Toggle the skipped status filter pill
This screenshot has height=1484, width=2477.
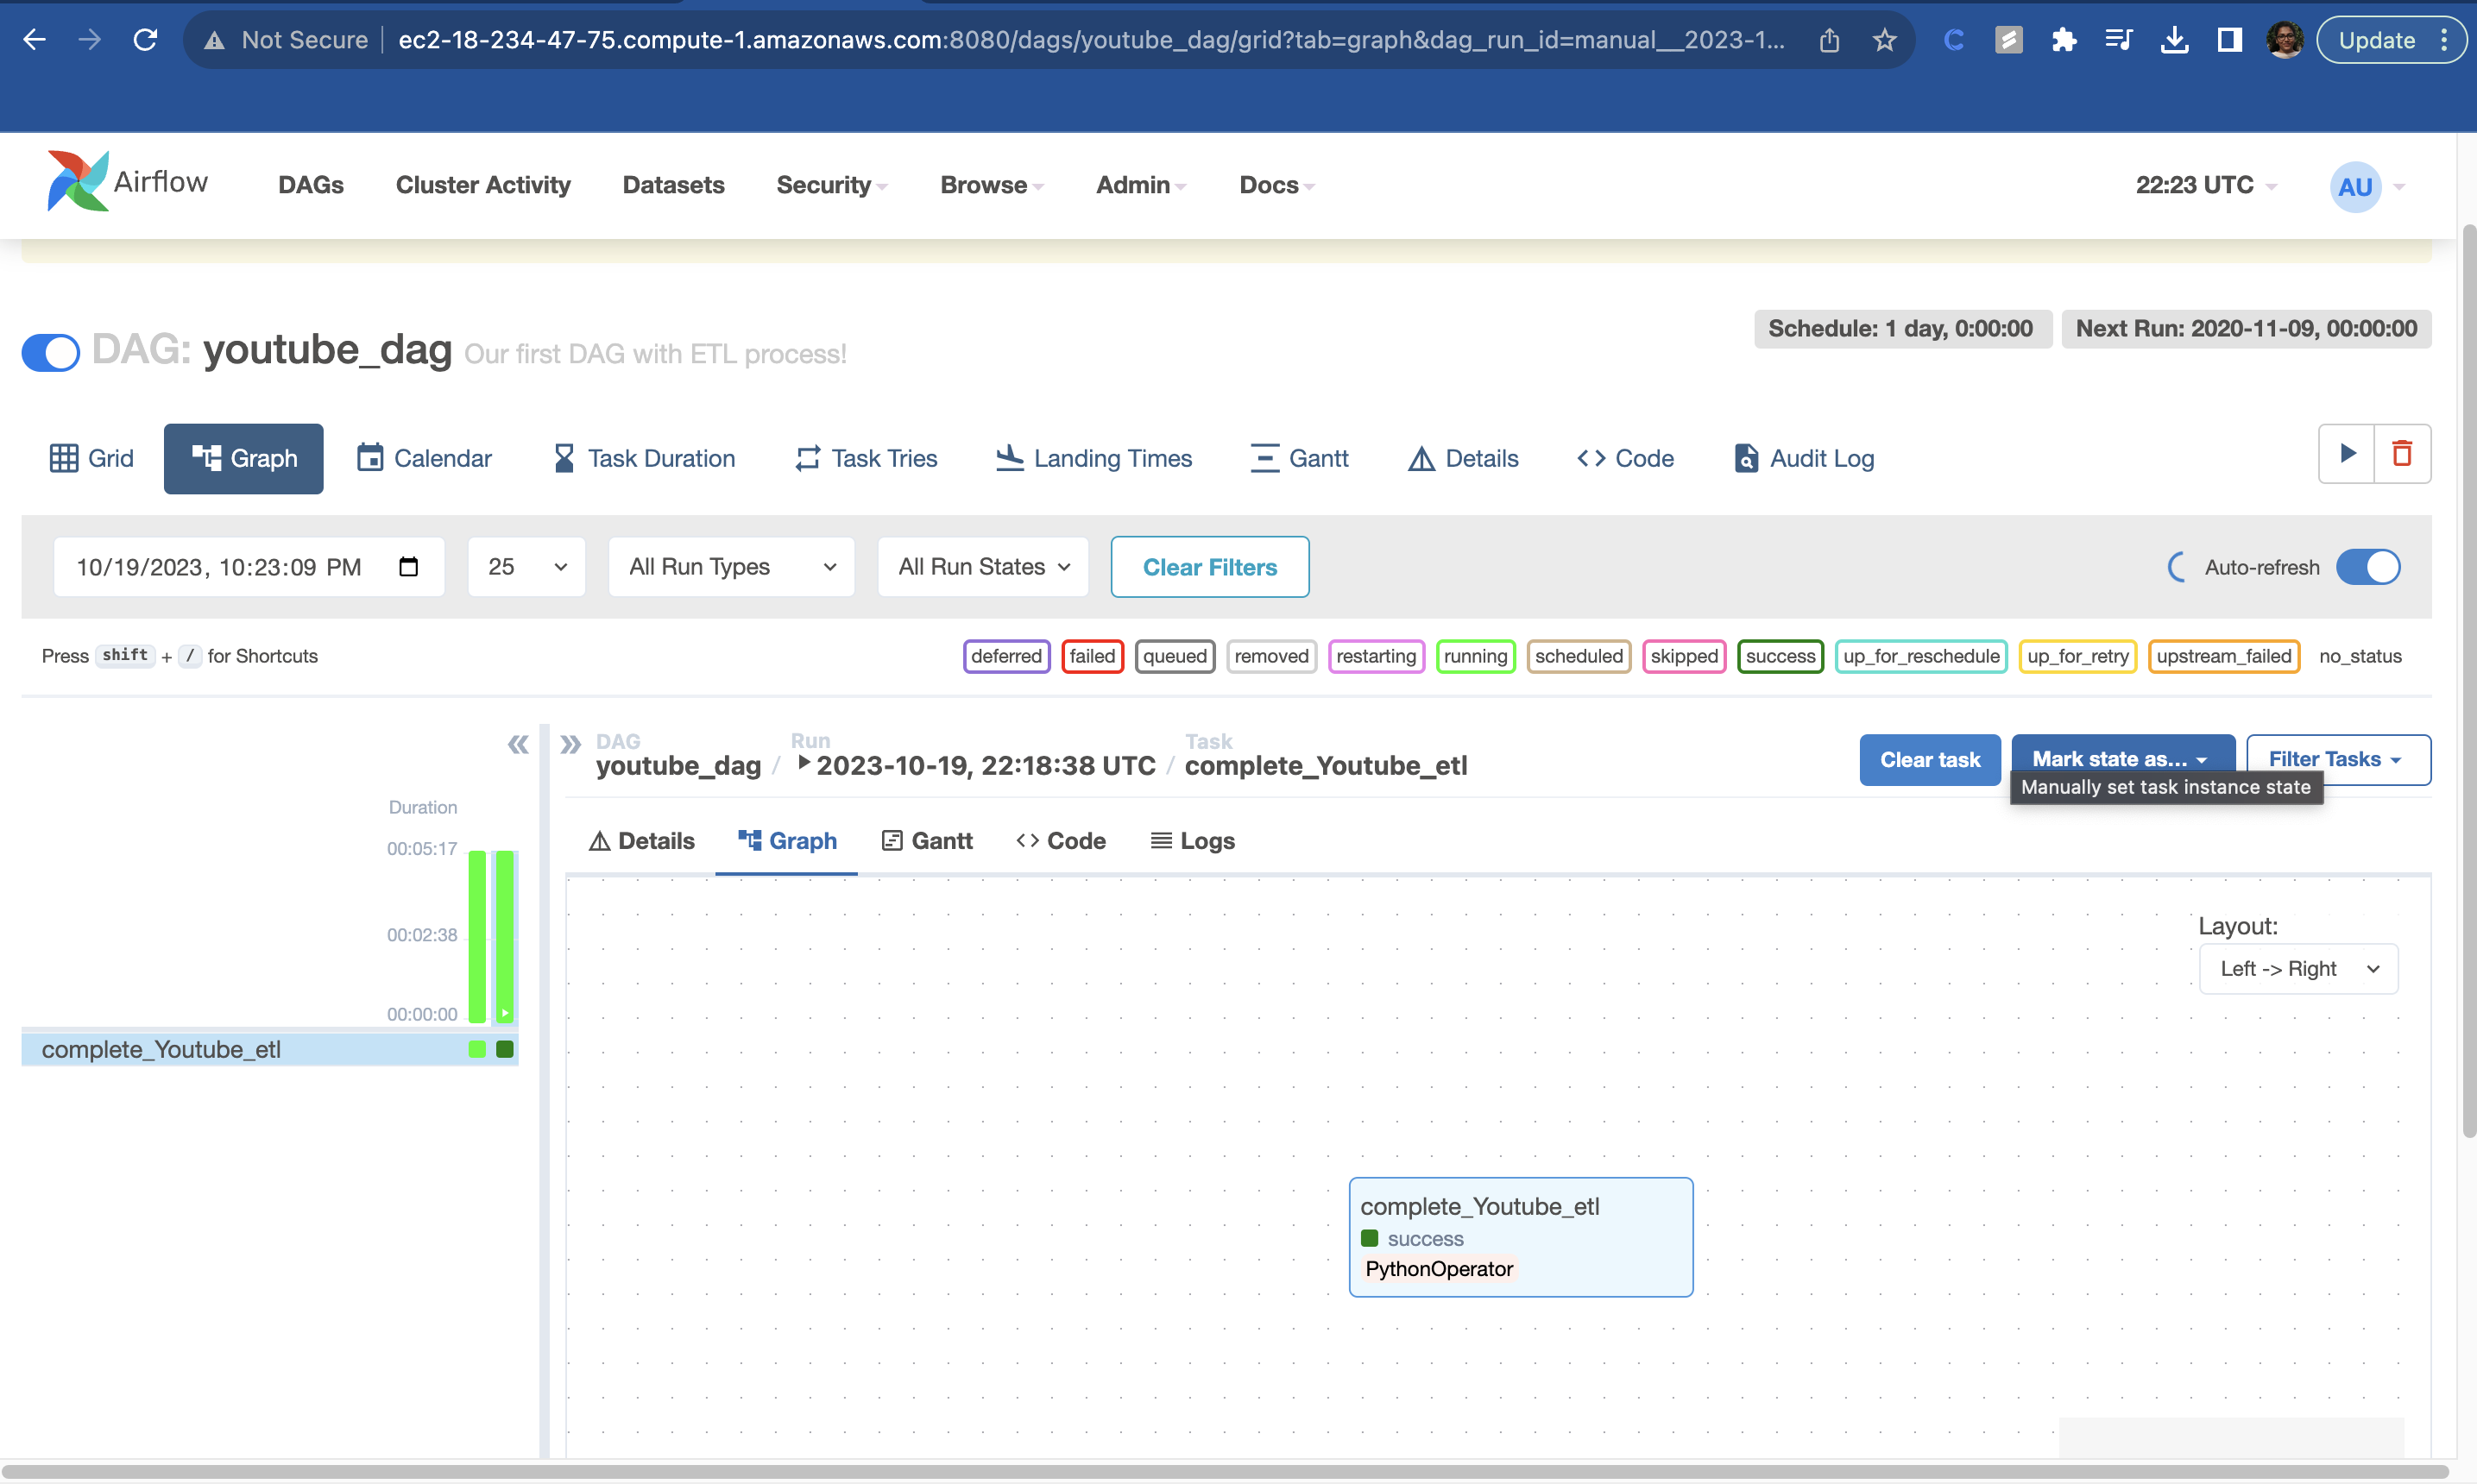coord(1684,656)
